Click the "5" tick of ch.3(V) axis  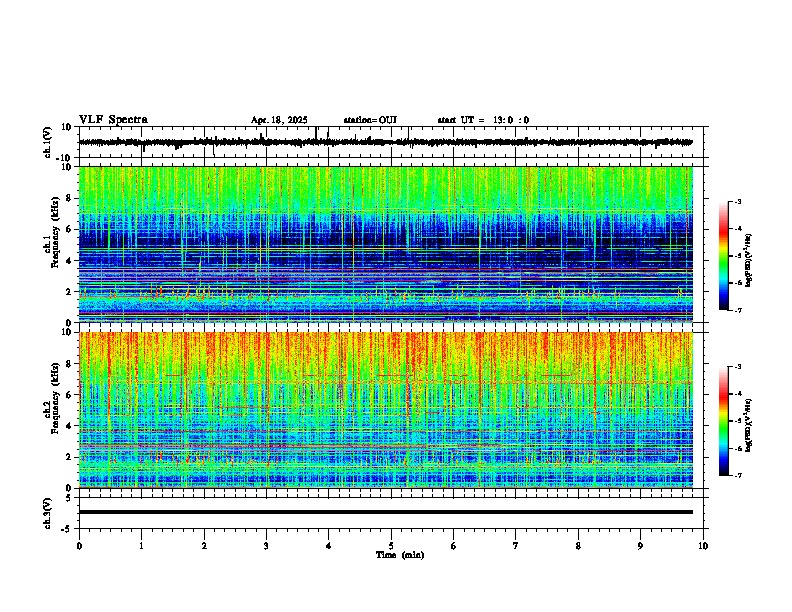pyautogui.click(x=69, y=498)
